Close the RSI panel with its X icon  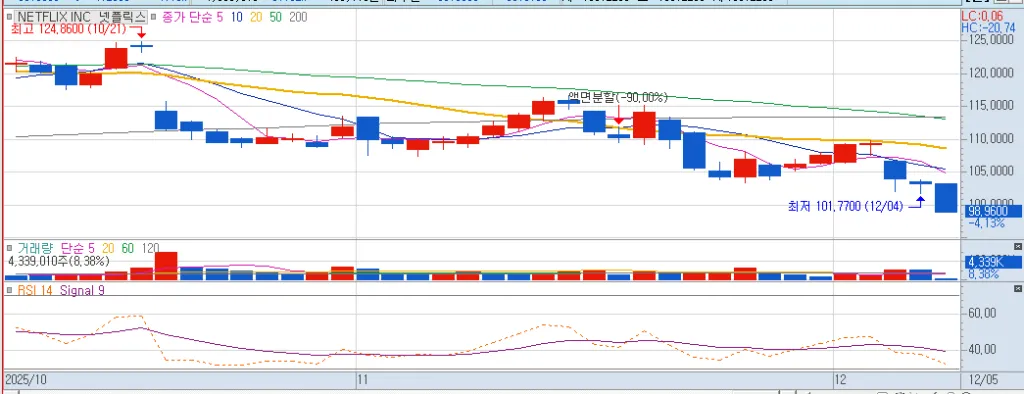(x=1017, y=288)
